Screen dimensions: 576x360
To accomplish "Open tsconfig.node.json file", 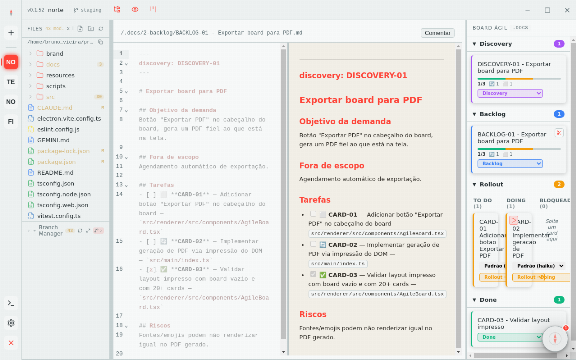I will click(x=64, y=194).
